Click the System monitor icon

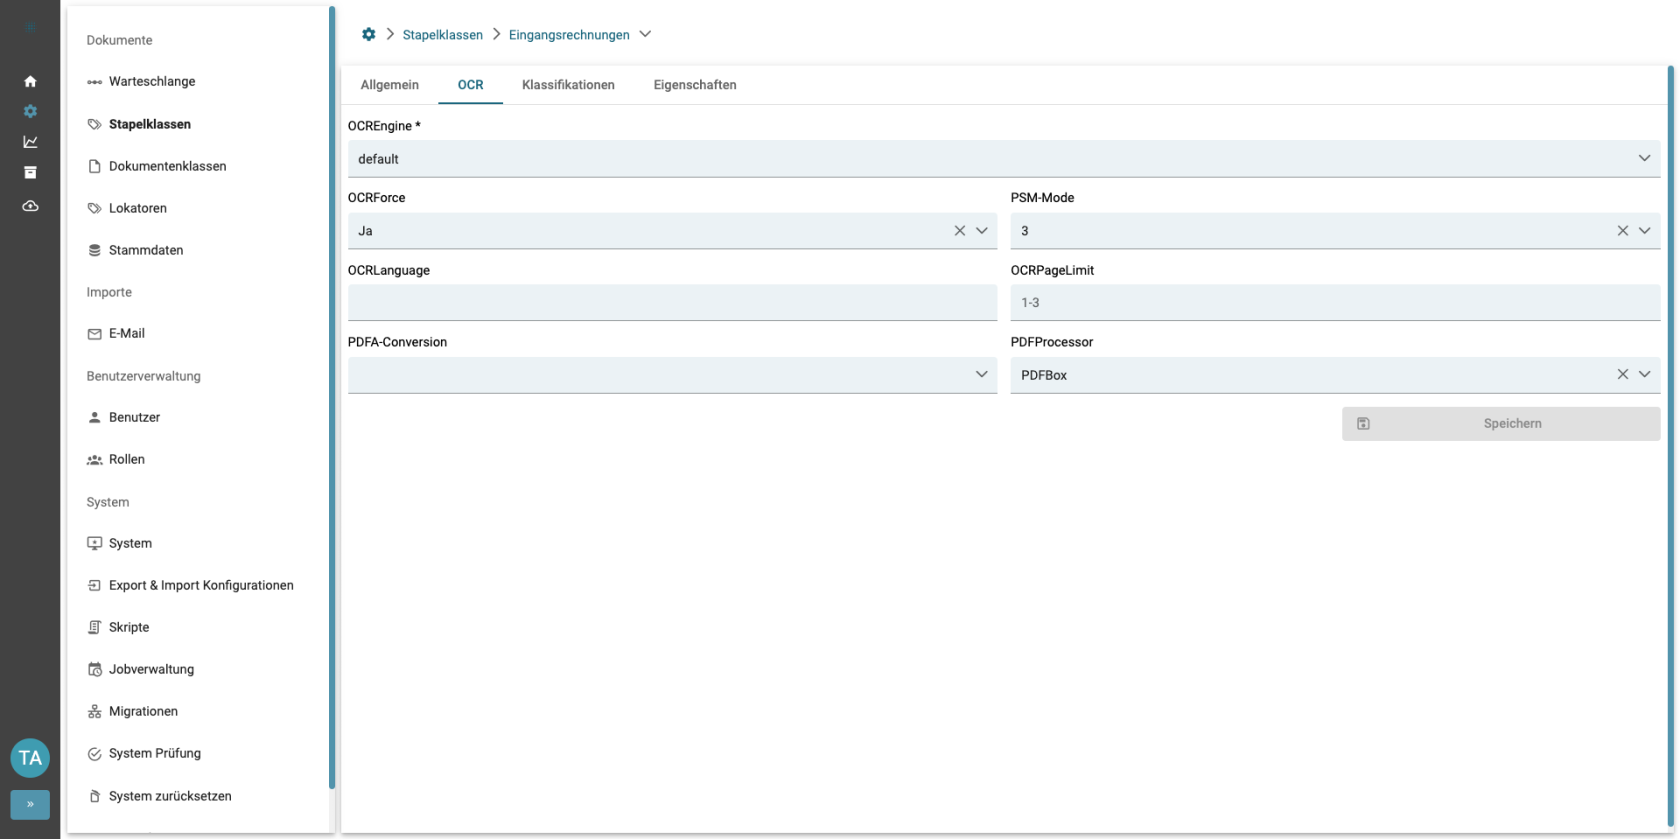94,543
